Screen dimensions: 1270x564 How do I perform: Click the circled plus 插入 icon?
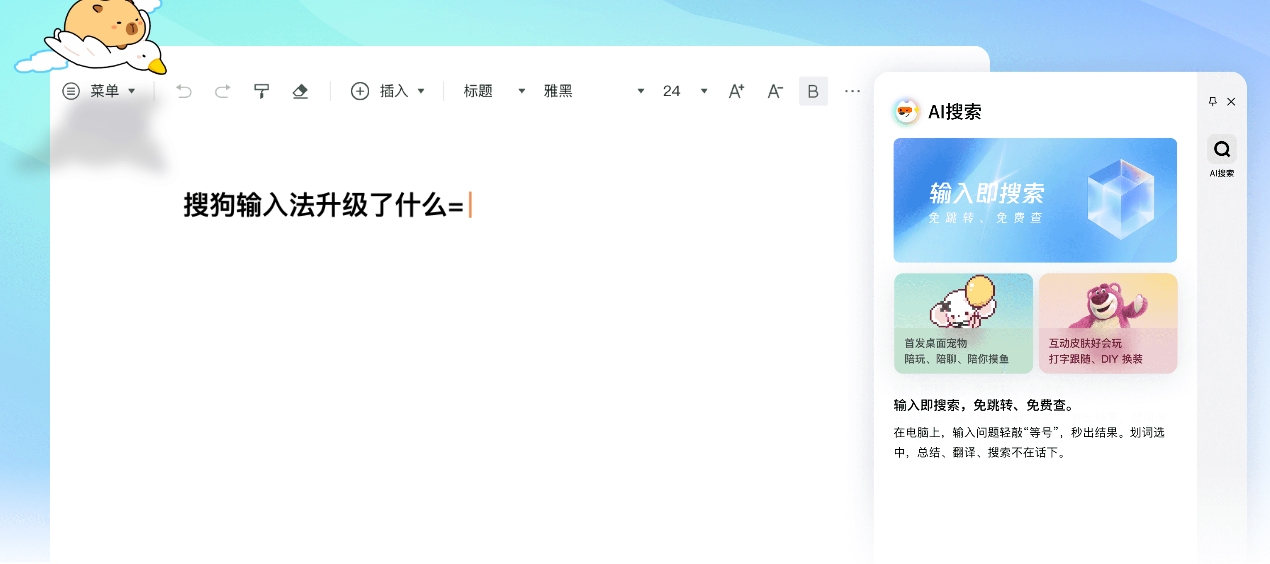pyautogui.click(x=360, y=91)
